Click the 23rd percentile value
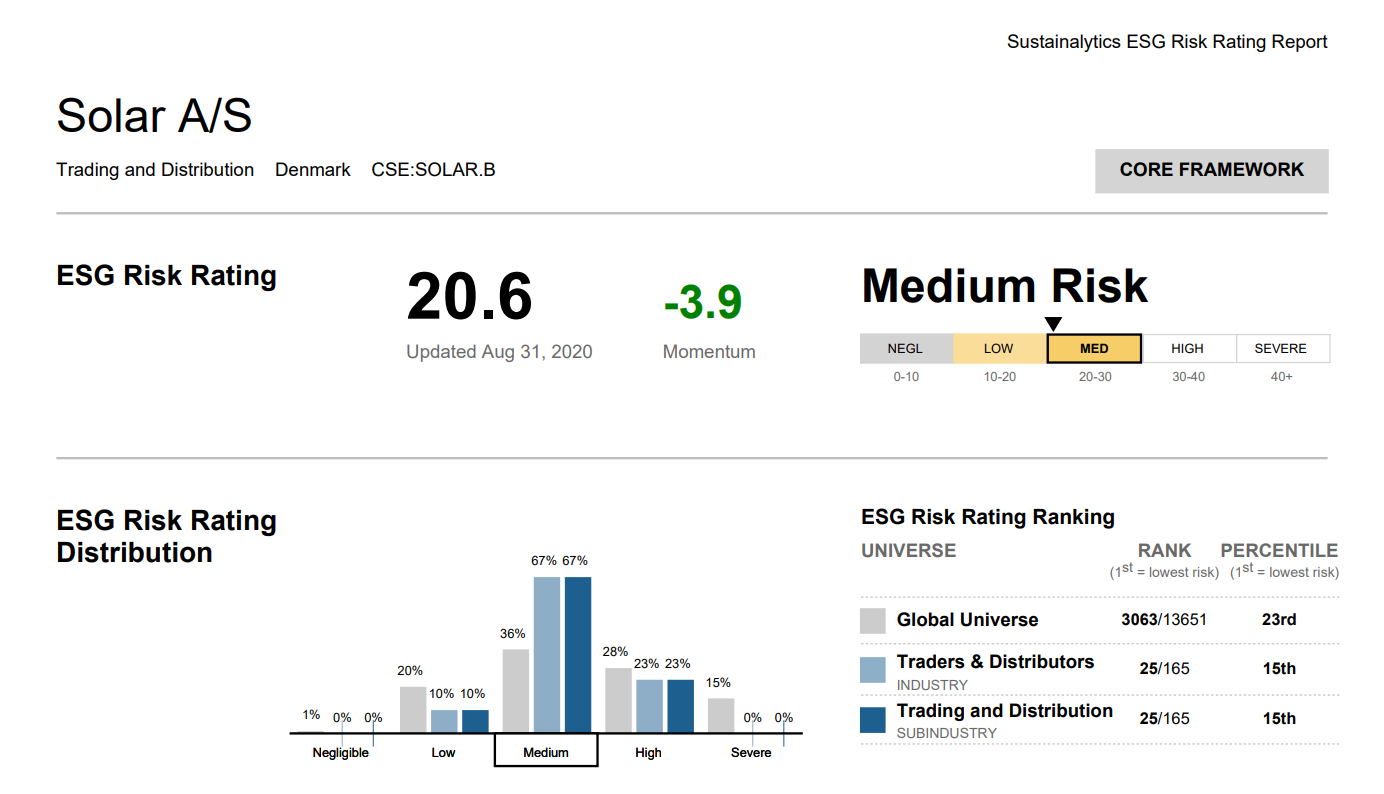Screen dimensions: 1384x794 1279,620
